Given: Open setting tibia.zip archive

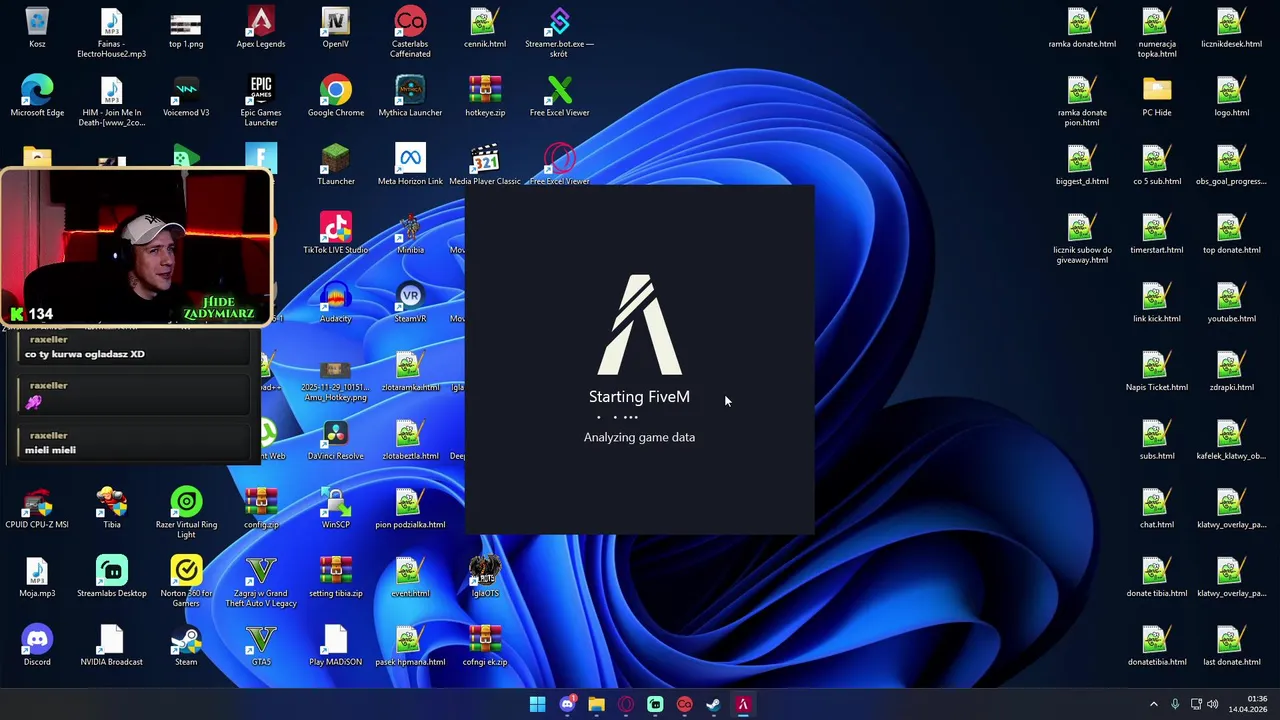Looking at the screenshot, I should click(336, 576).
